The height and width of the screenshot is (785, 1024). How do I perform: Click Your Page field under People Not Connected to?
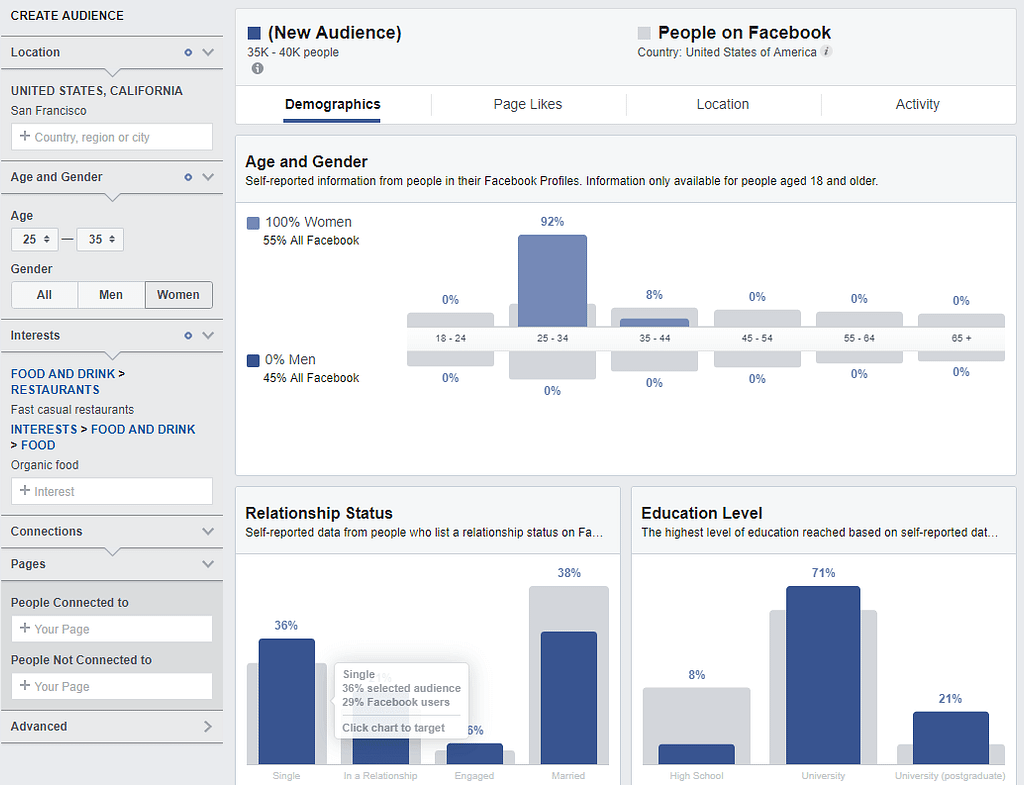pos(112,686)
